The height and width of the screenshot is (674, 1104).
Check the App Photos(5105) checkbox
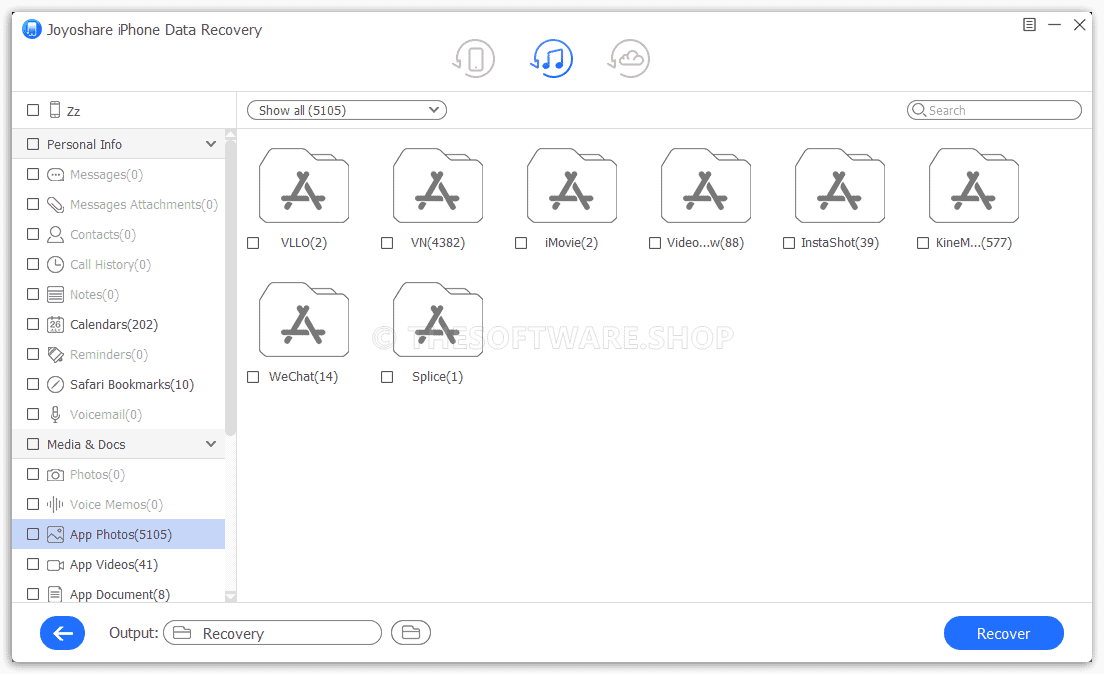point(33,534)
